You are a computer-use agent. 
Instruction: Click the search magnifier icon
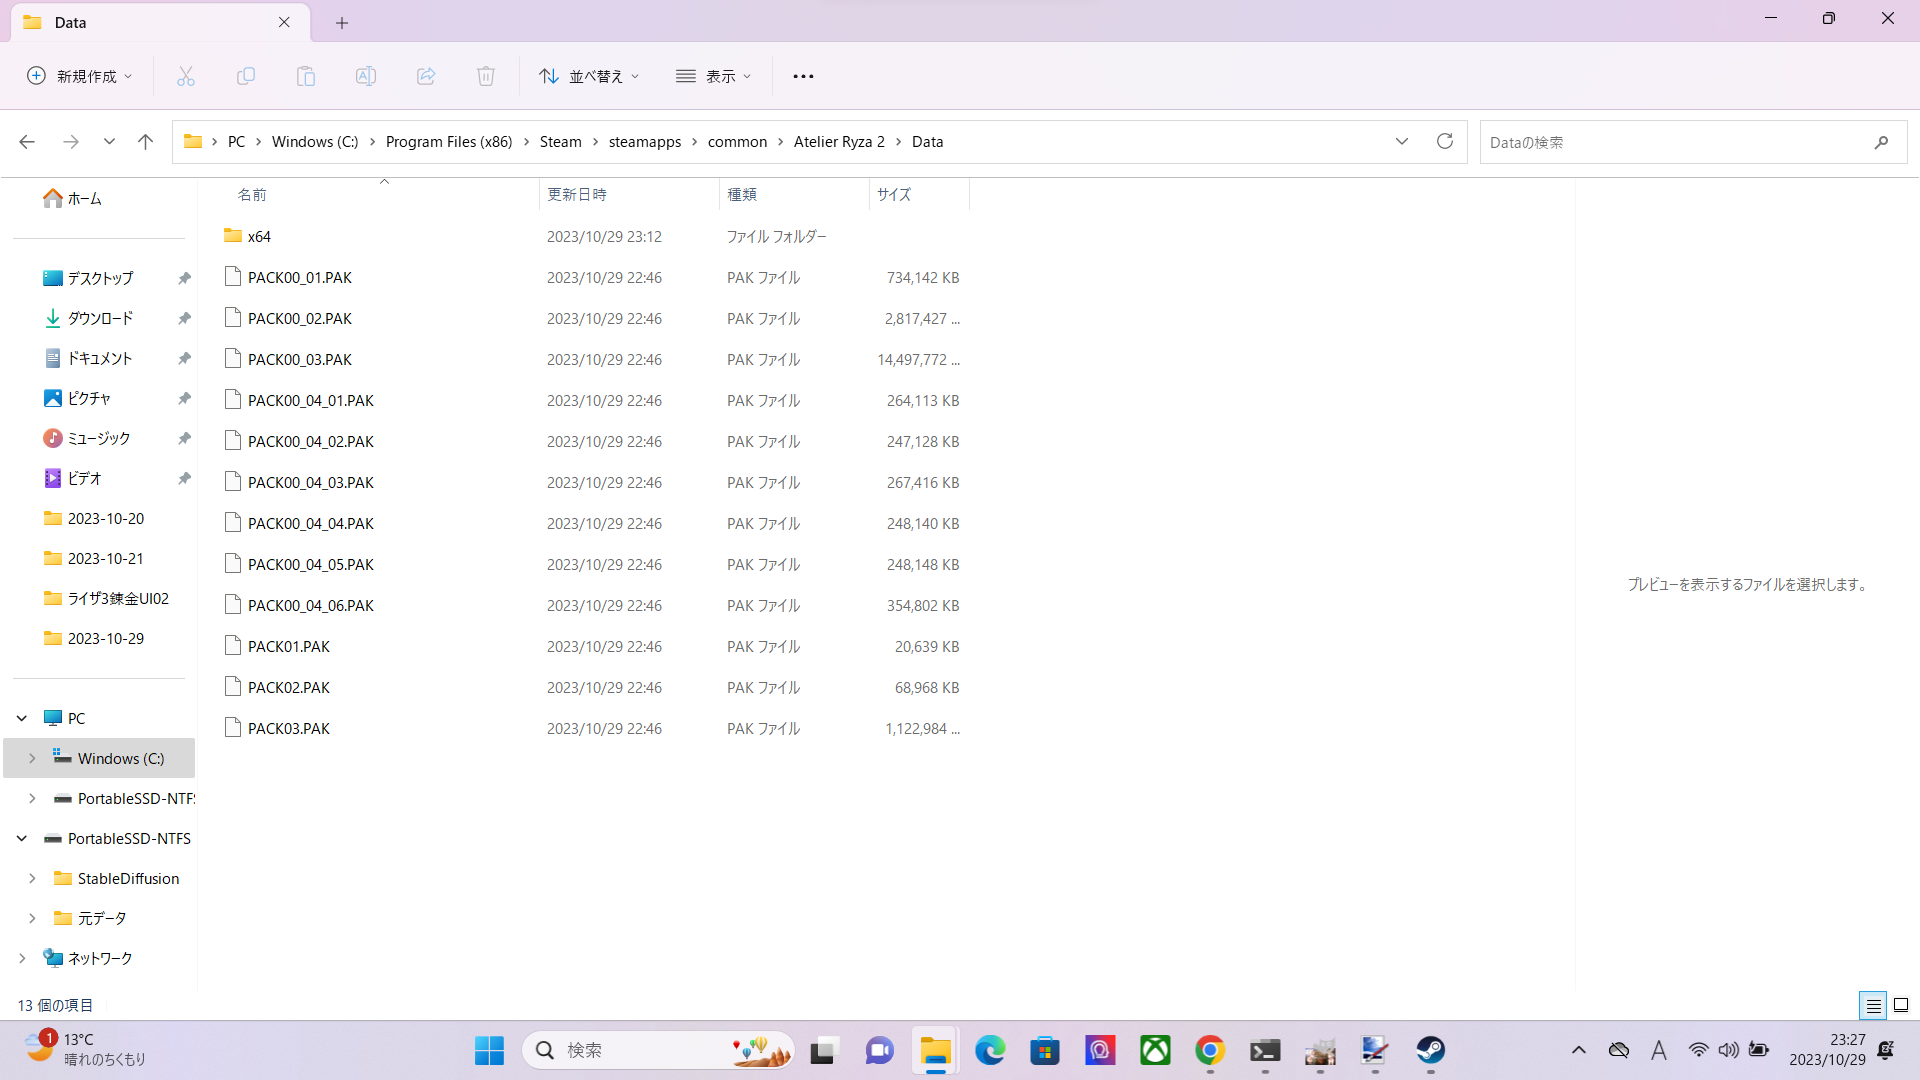[1881, 142]
